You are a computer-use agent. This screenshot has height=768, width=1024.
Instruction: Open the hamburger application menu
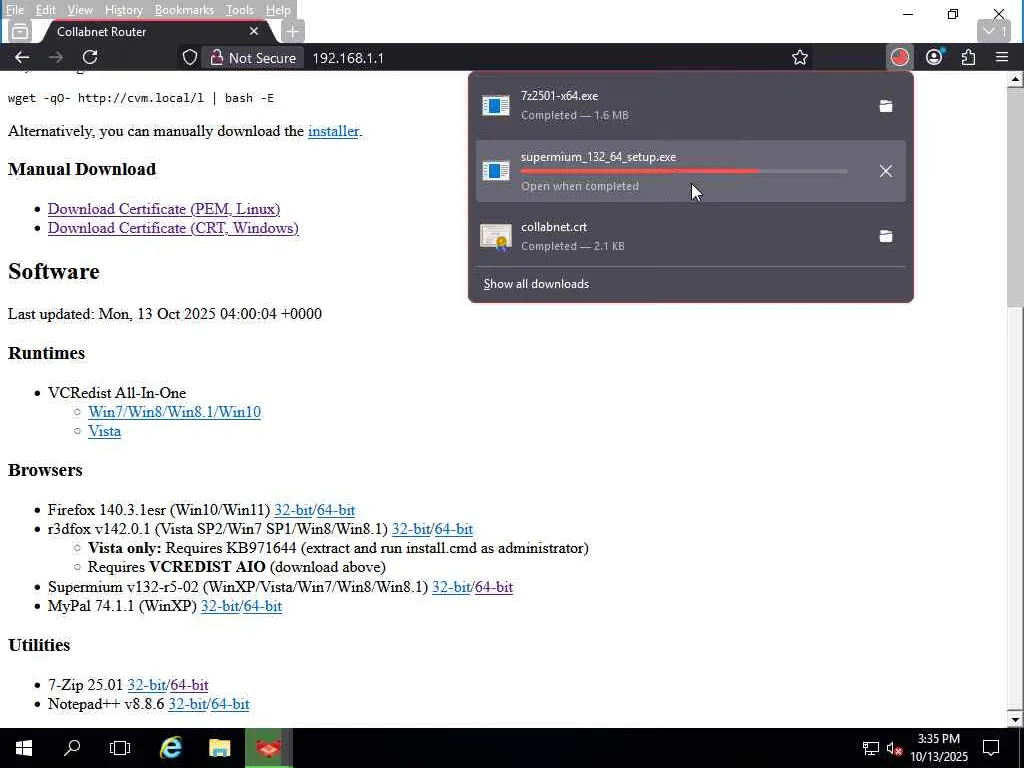point(1002,57)
